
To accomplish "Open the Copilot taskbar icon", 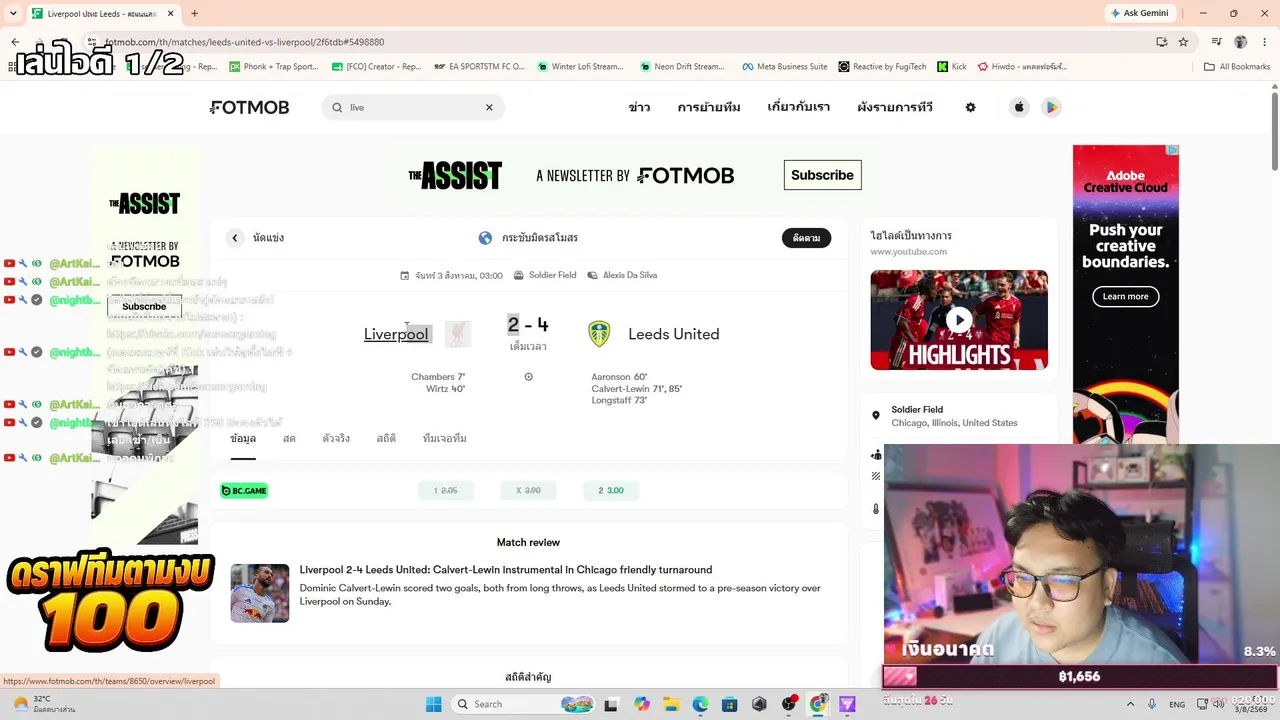I will [x=641, y=704].
